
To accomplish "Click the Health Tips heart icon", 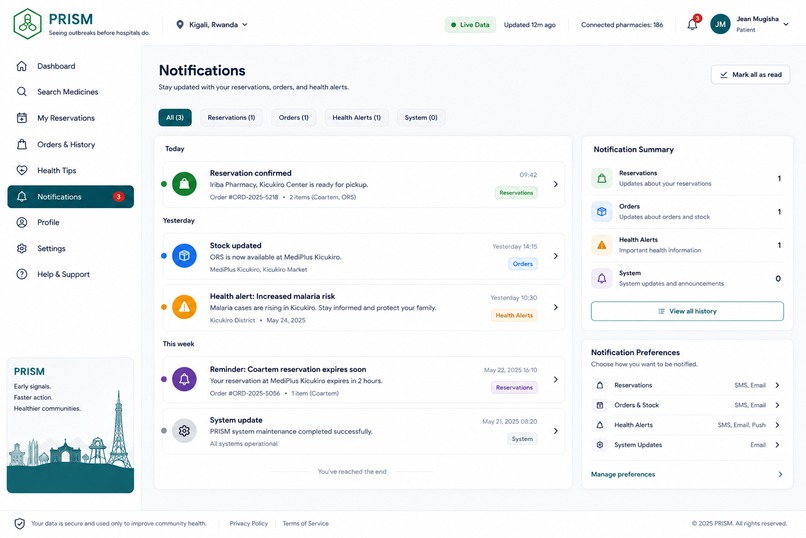I will click(22, 170).
